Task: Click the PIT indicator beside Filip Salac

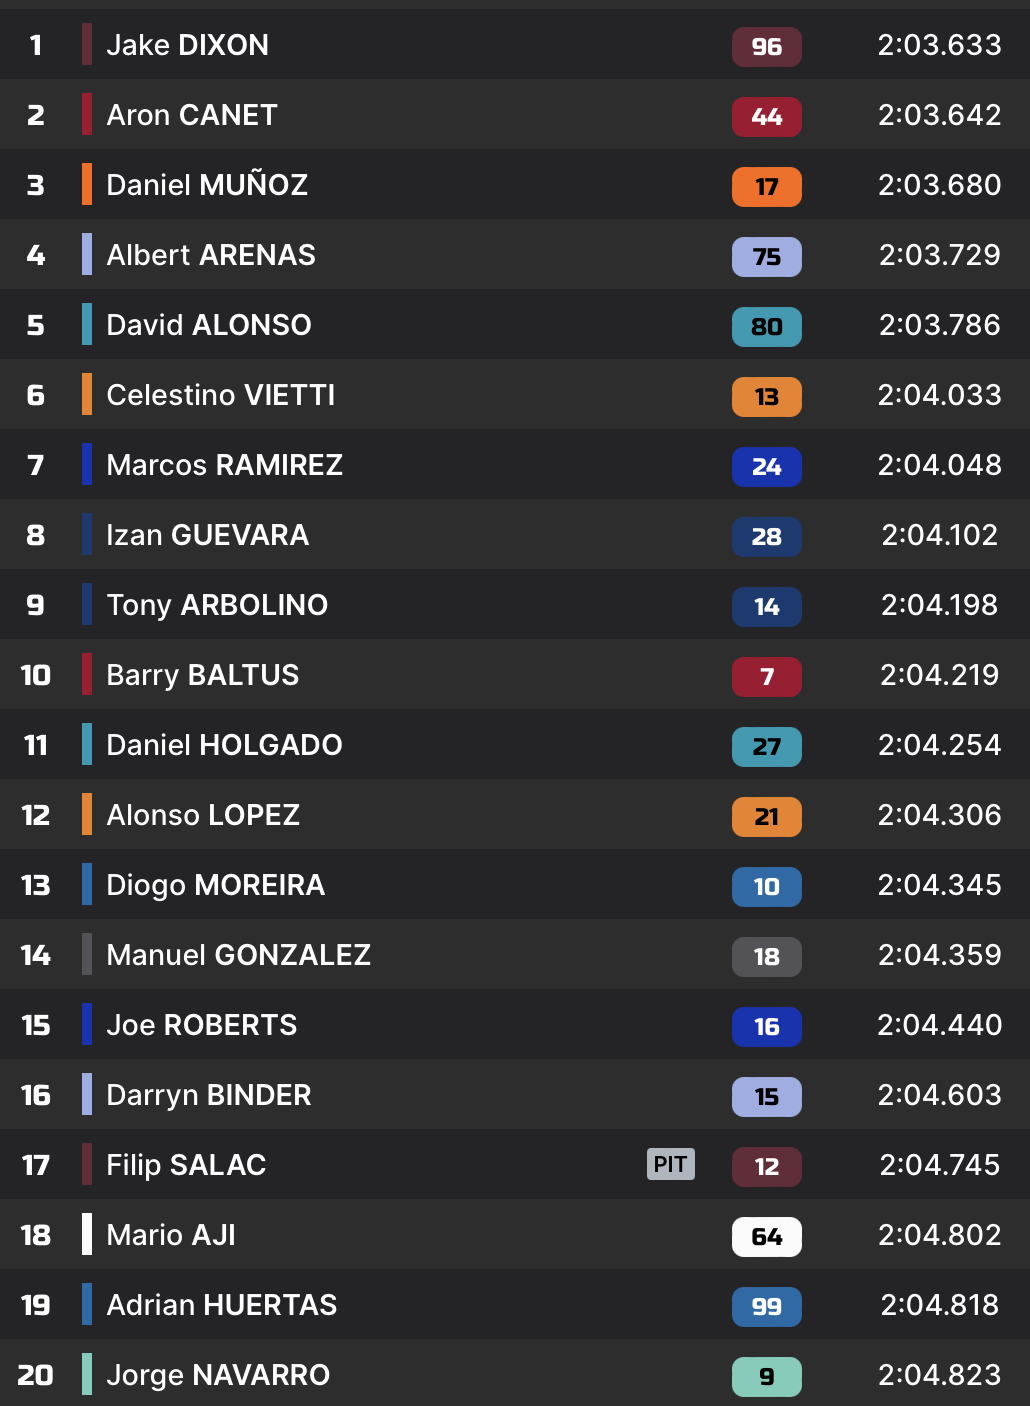Action: 670,1164
